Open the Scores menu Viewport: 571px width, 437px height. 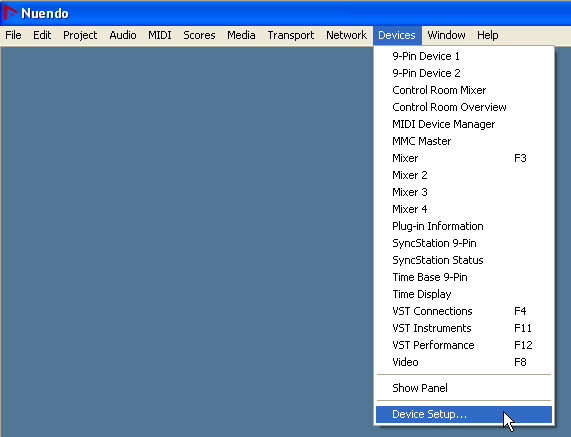click(199, 35)
